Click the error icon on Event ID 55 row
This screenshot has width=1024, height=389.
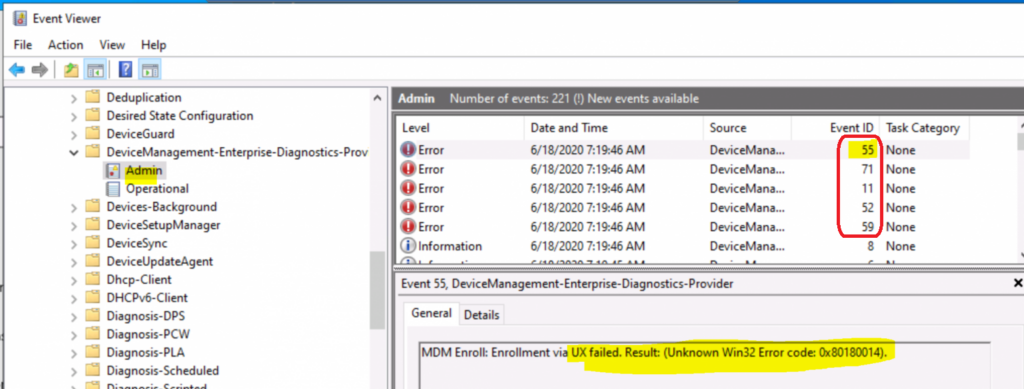408,150
